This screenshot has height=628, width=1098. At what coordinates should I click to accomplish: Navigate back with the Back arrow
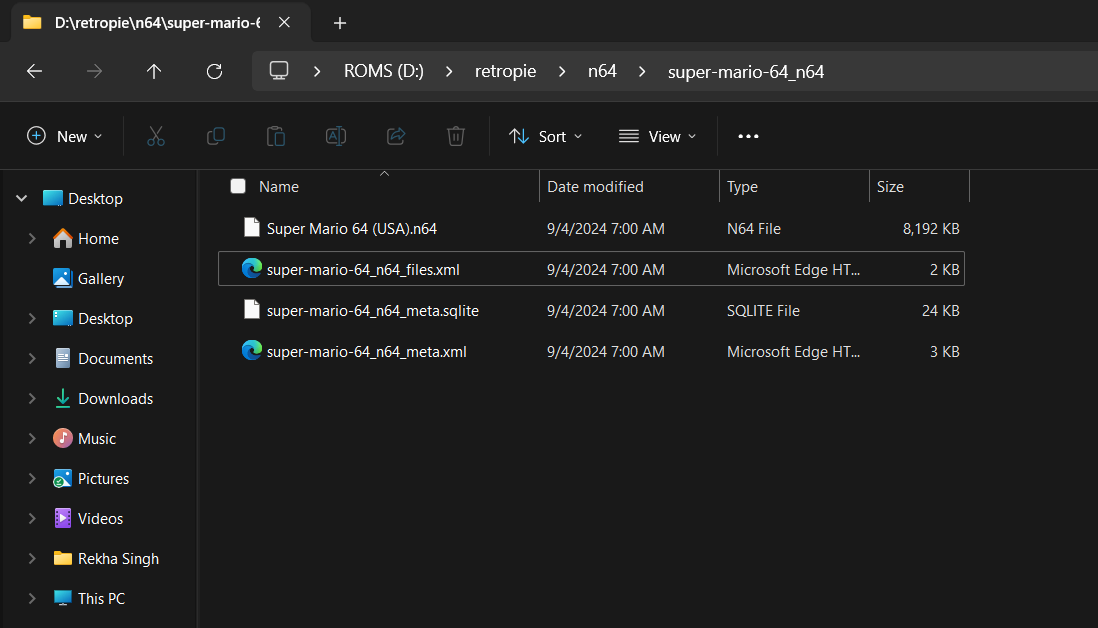point(34,71)
